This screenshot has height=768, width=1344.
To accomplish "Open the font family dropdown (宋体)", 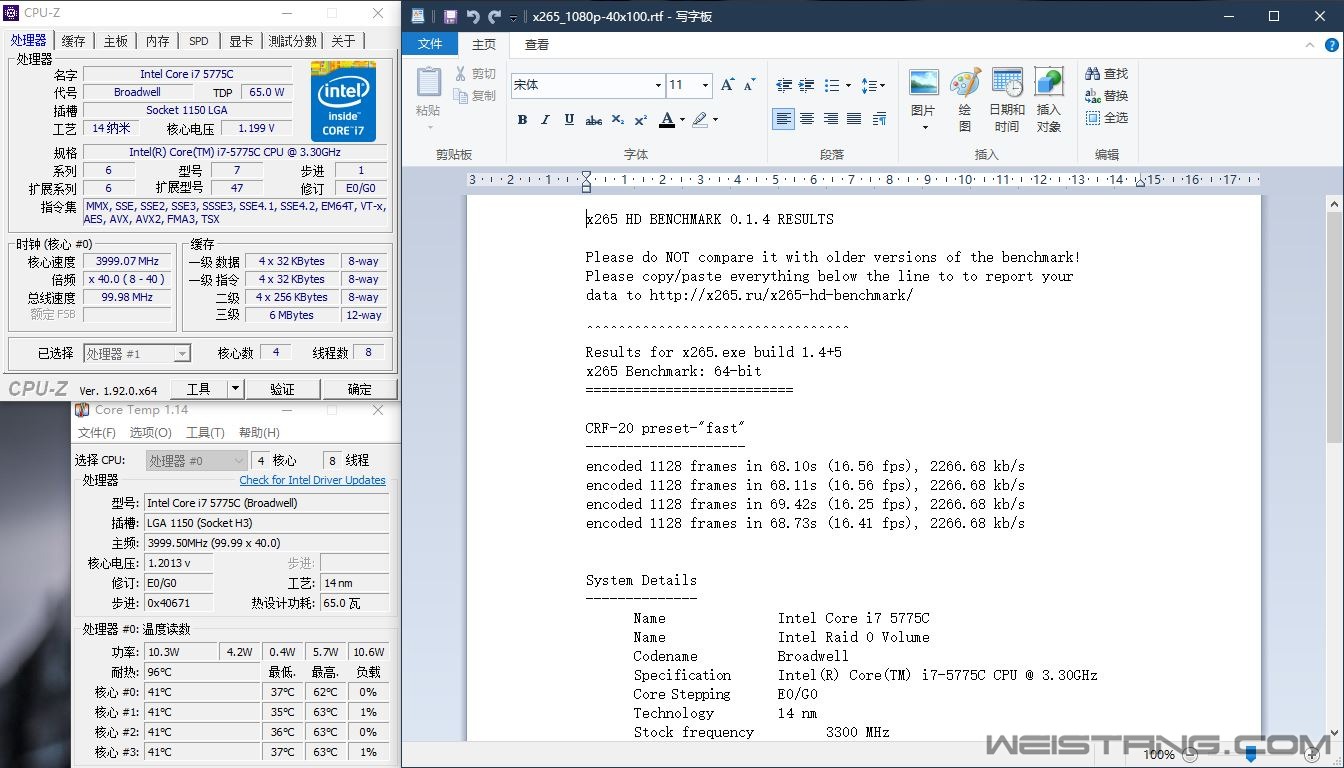I will click(x=658, y=85).
